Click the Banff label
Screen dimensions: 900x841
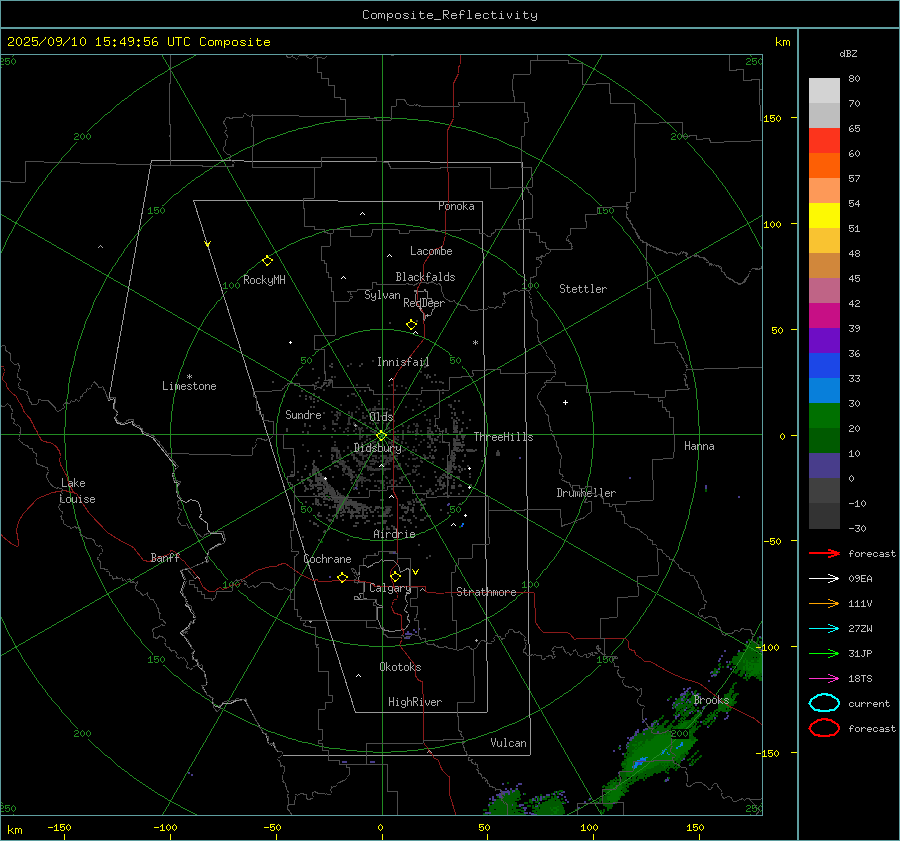(165, 557)
